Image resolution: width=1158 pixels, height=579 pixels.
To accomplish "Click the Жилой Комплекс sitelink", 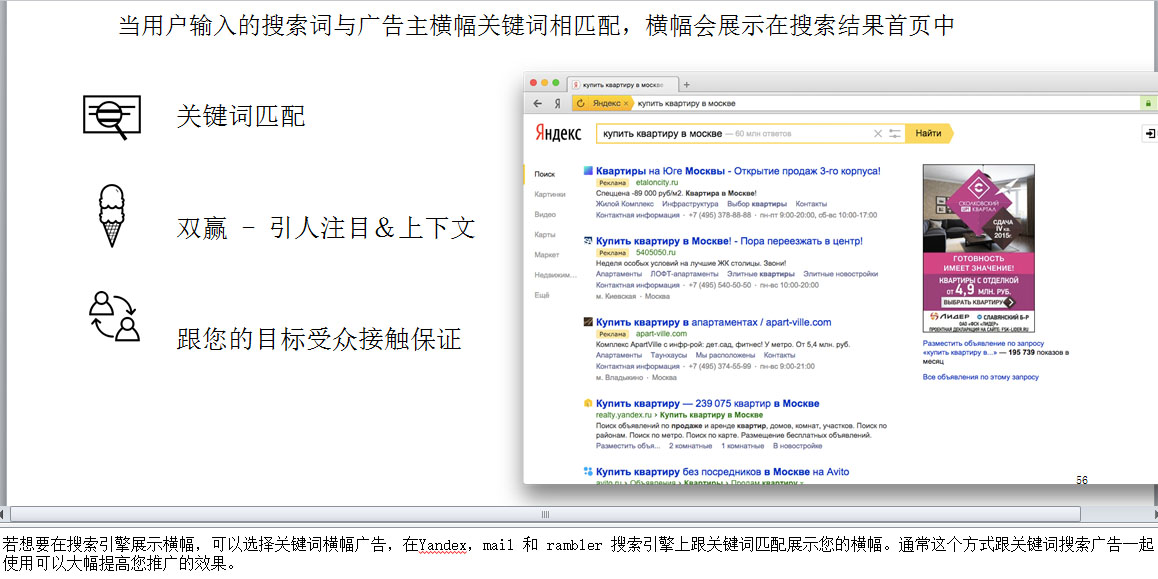I will coord(625,204).
